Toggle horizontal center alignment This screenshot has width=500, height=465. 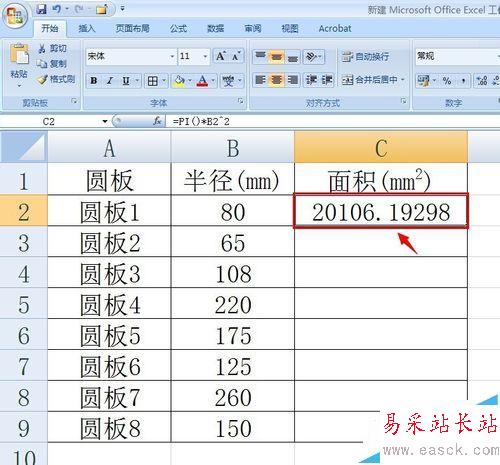coord(276,80)
